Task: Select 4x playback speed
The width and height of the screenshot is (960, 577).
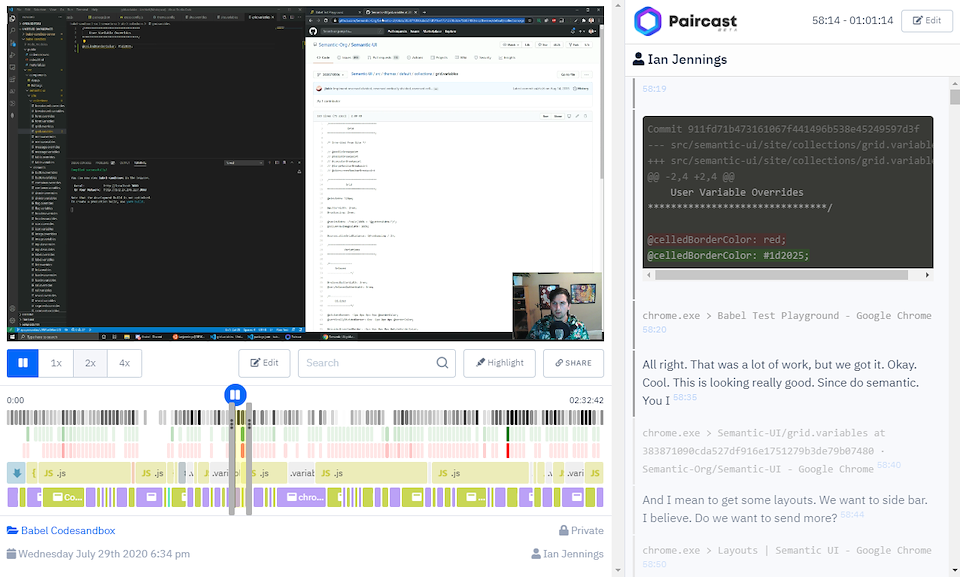Action: coord(124,363)
